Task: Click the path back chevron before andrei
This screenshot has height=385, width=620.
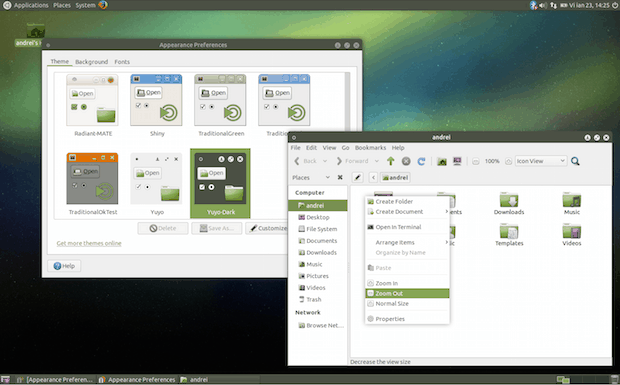Action: point(373,177)
